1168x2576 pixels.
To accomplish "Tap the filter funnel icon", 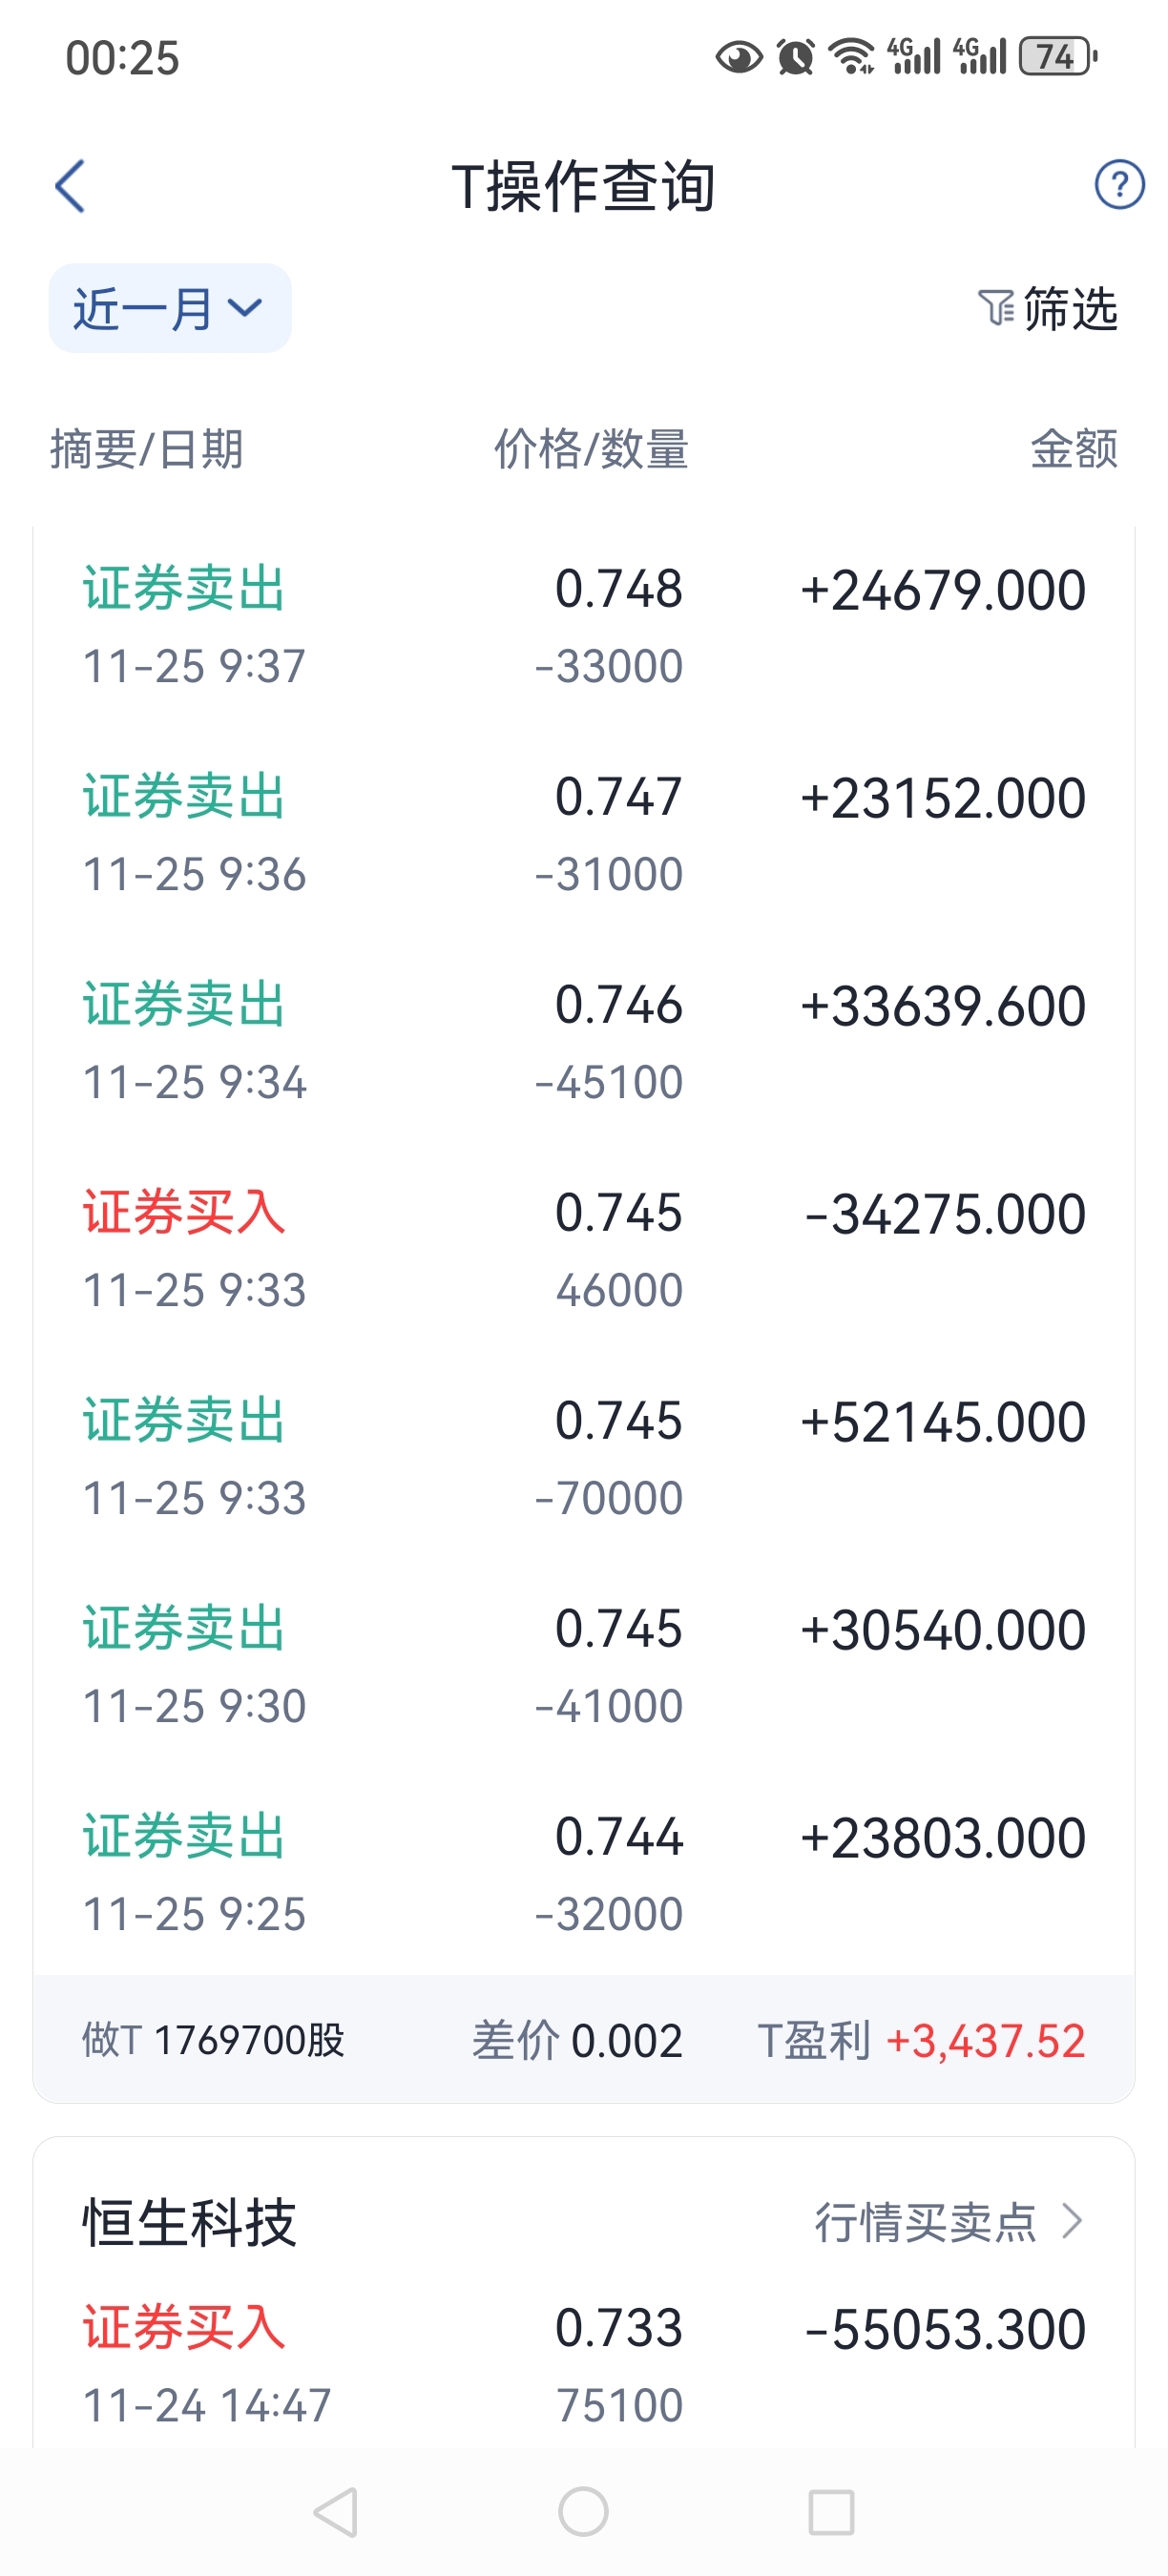I will [995, 307].
